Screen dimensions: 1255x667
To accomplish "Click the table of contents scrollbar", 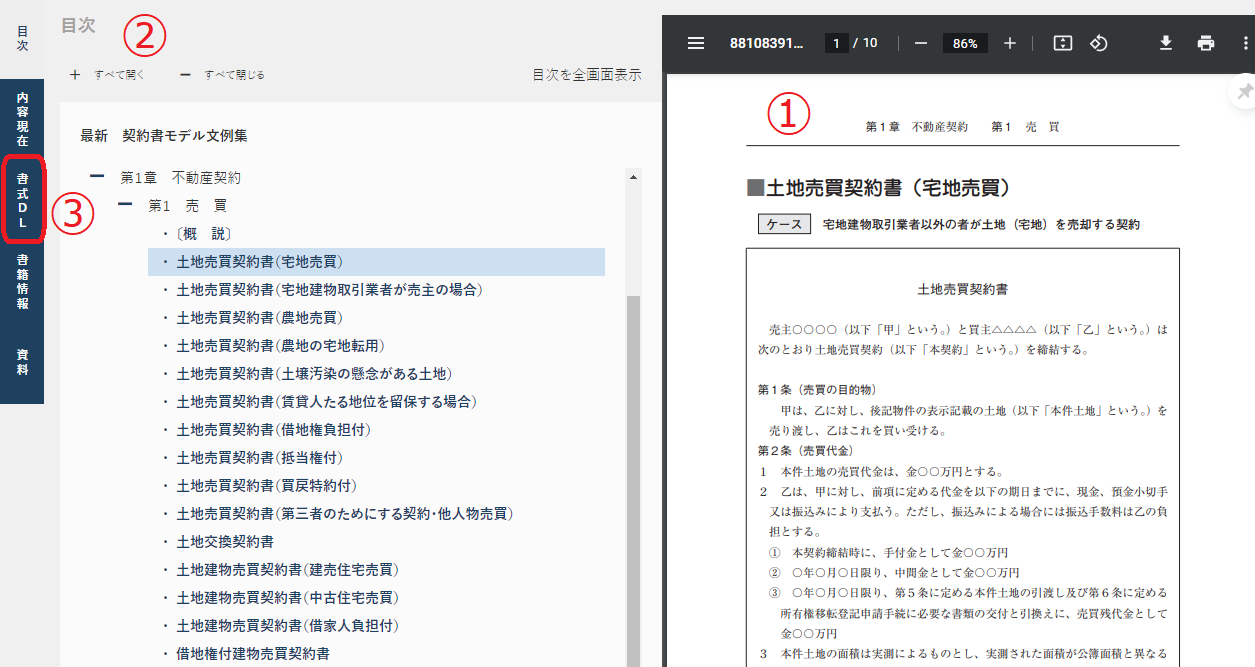I will pos(632,450).
